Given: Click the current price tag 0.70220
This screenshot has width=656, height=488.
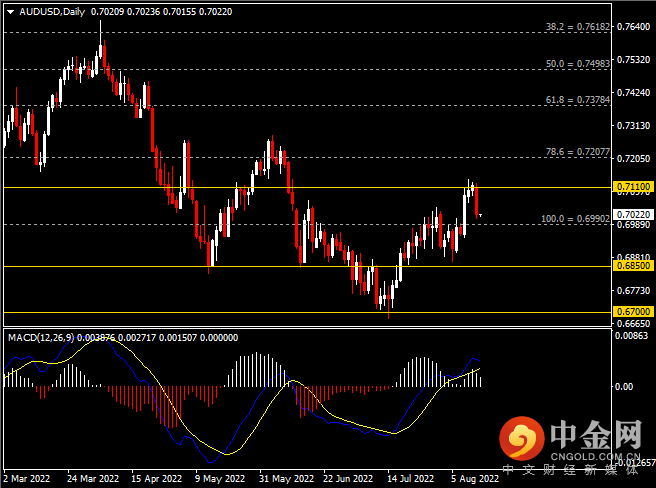Looking at the screenshot, I should pyautogui.click(x=633, y=215).
